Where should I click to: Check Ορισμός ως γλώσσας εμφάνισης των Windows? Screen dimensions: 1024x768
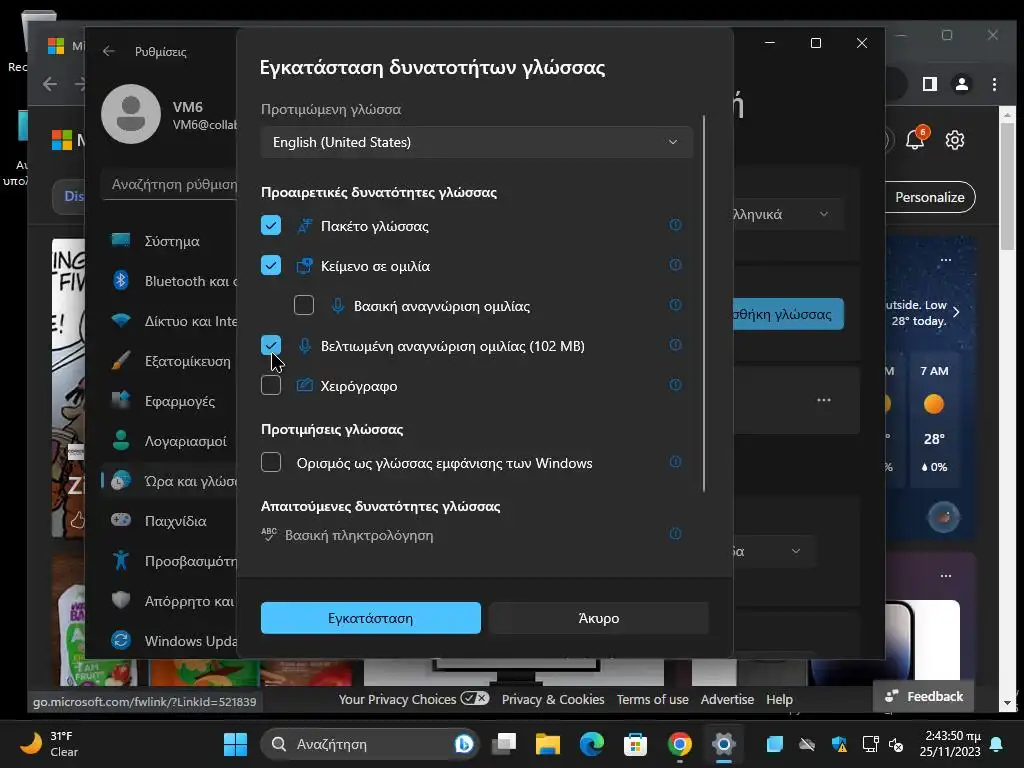click(x=270, y=462)
